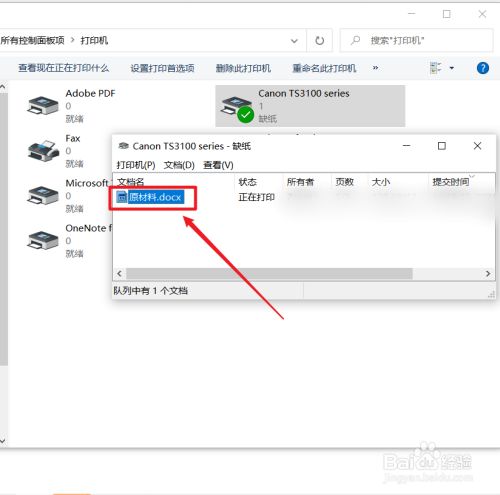Select the Microsoft printer icon
This screenshot has height=495, width=500.
pos(43,195)
